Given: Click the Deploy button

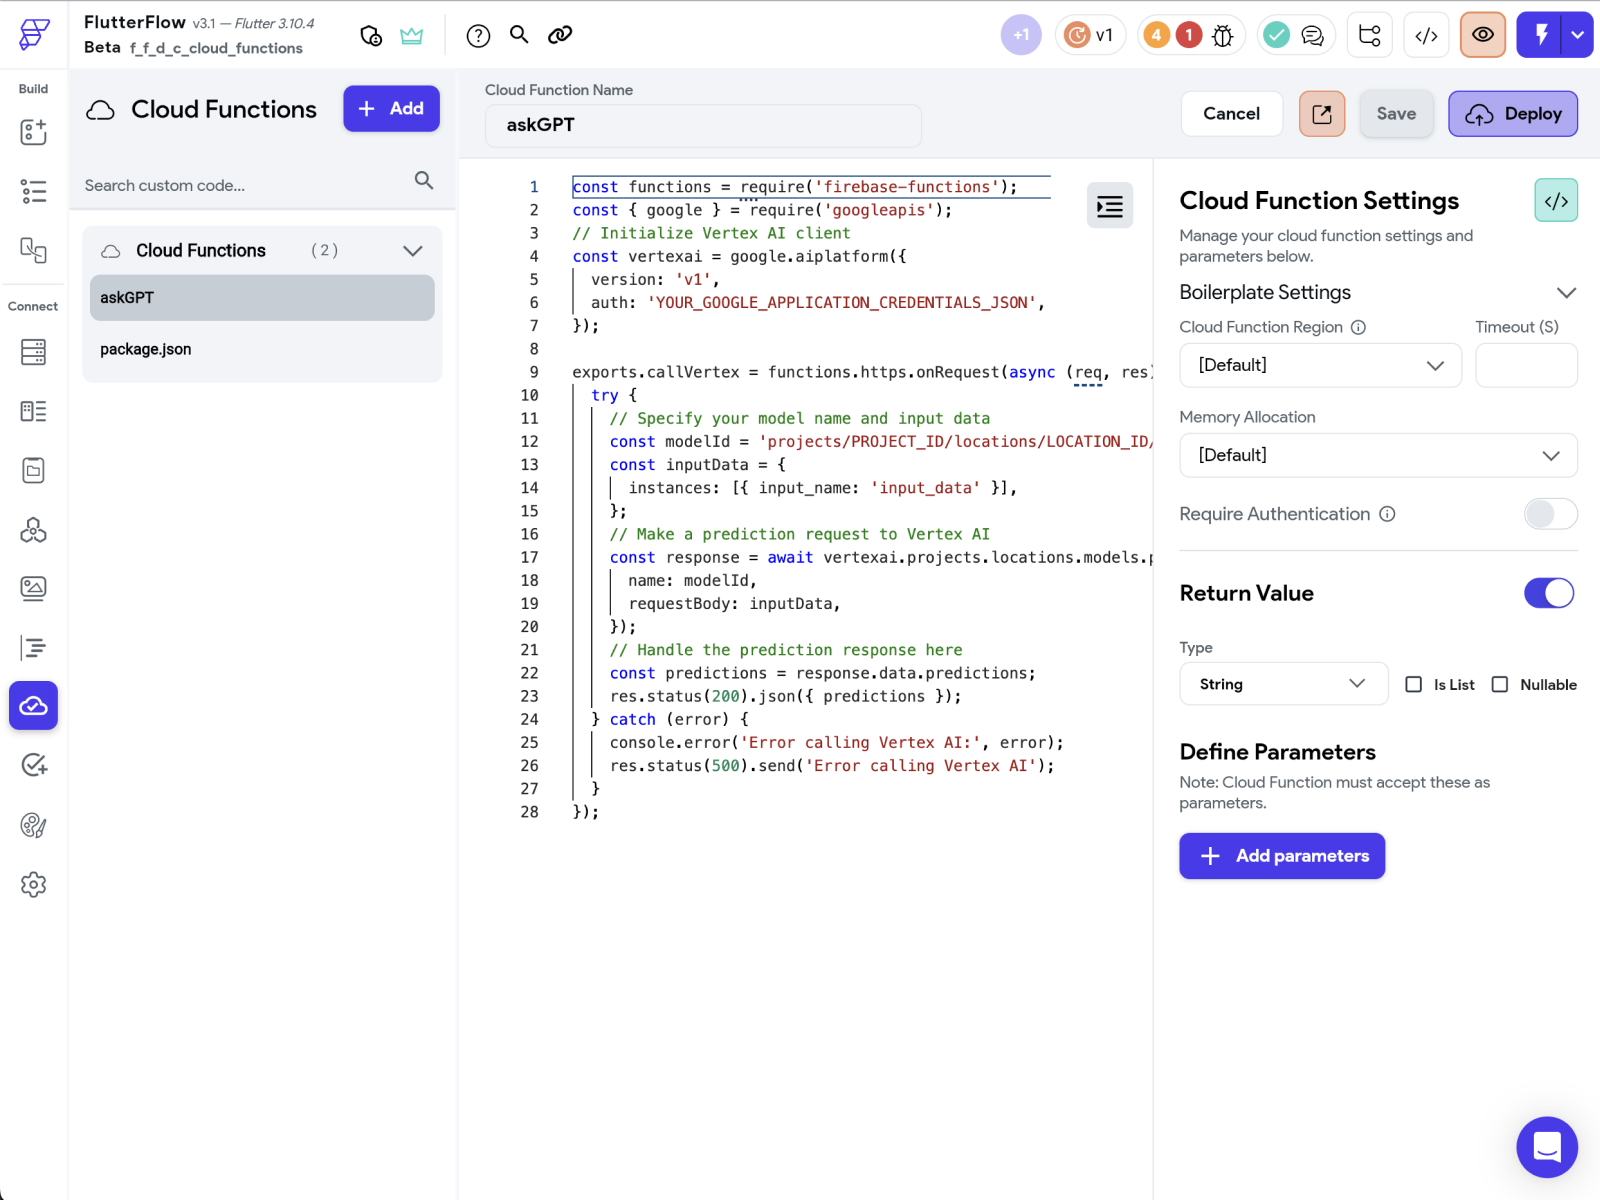Looking at the screenshot, I should [x=1512, y=114].
